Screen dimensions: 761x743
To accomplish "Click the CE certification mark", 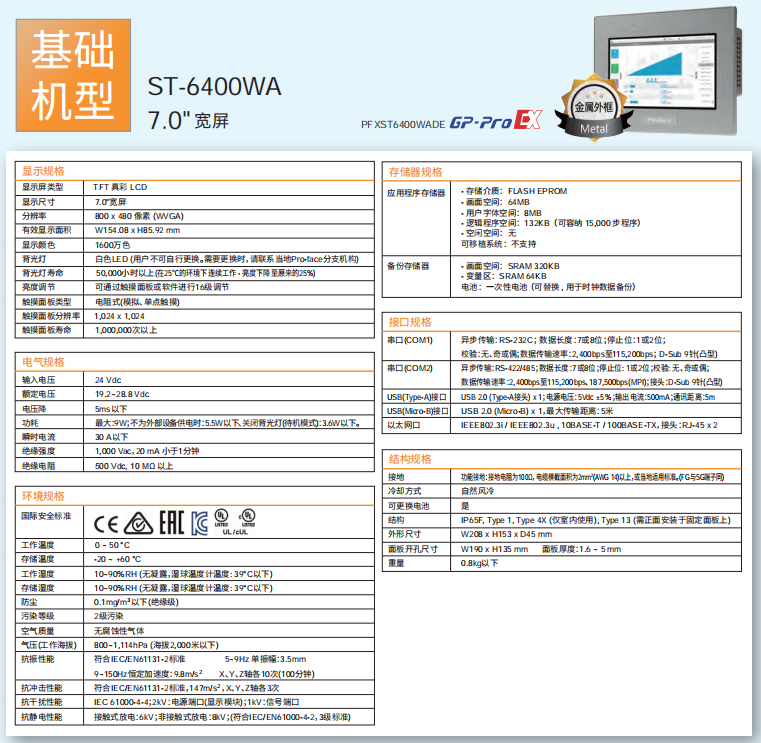I will point(105,524).
